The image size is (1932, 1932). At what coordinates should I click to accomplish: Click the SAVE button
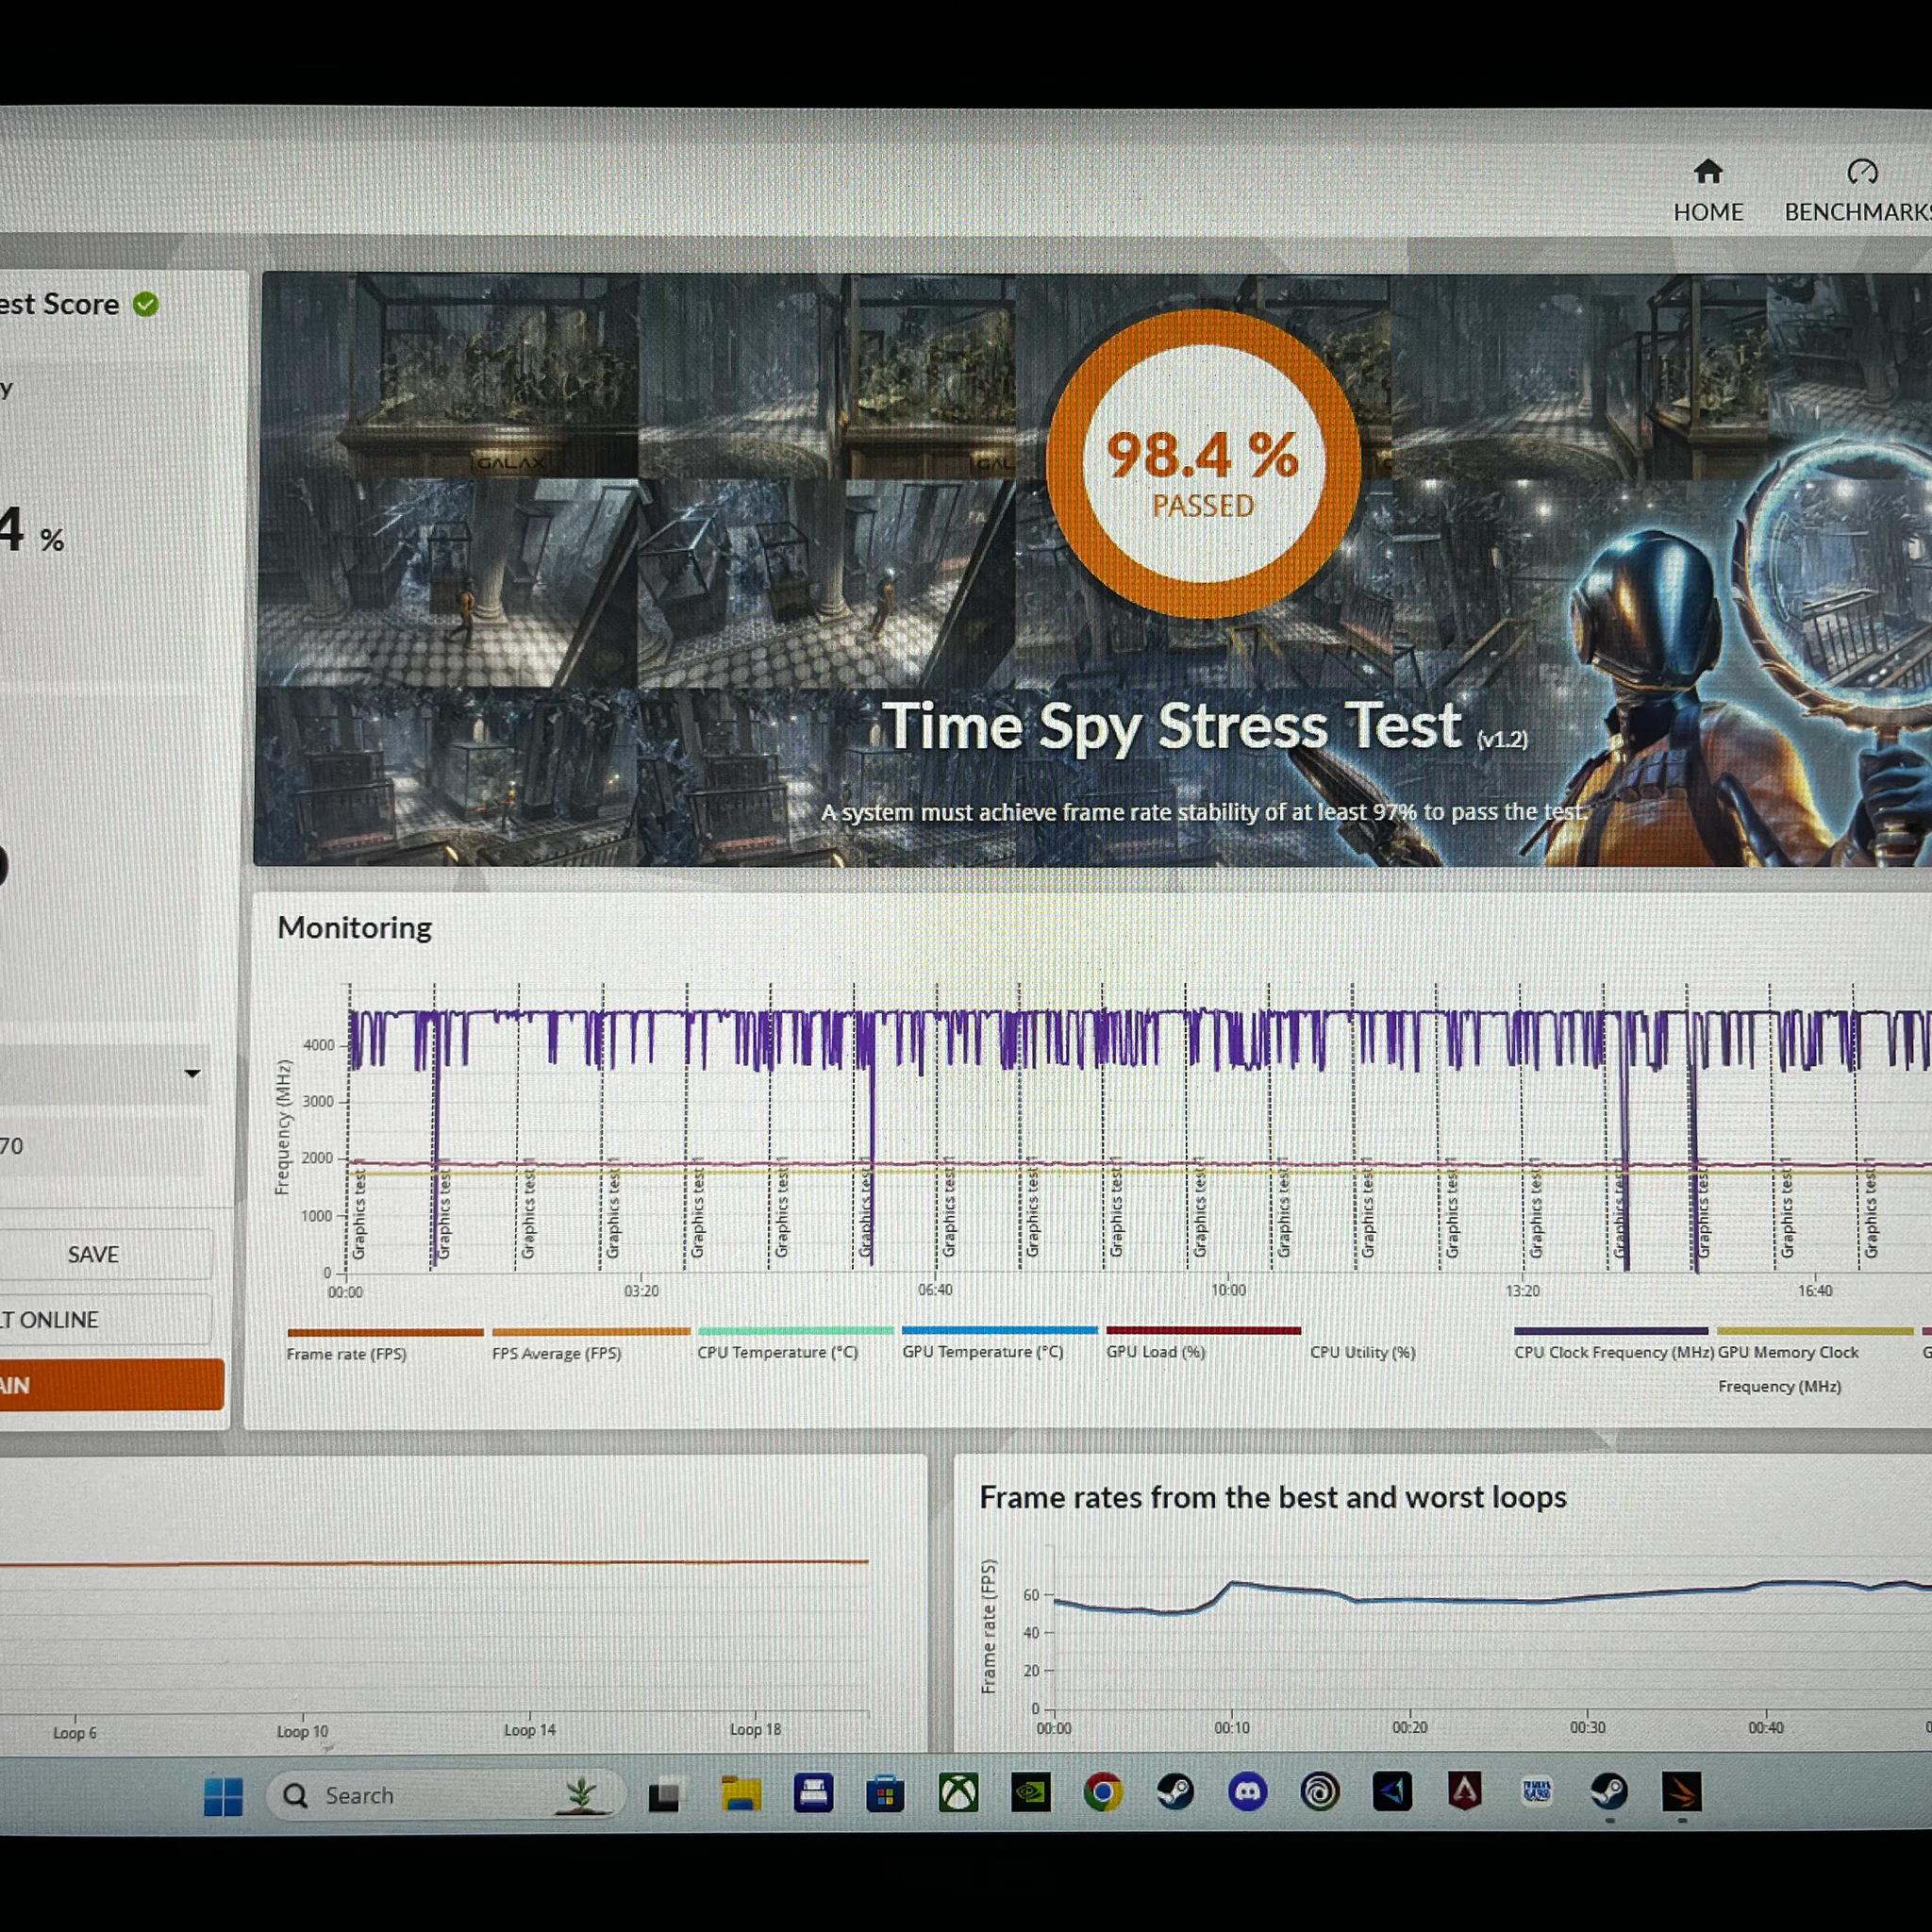coord(93,1254)
